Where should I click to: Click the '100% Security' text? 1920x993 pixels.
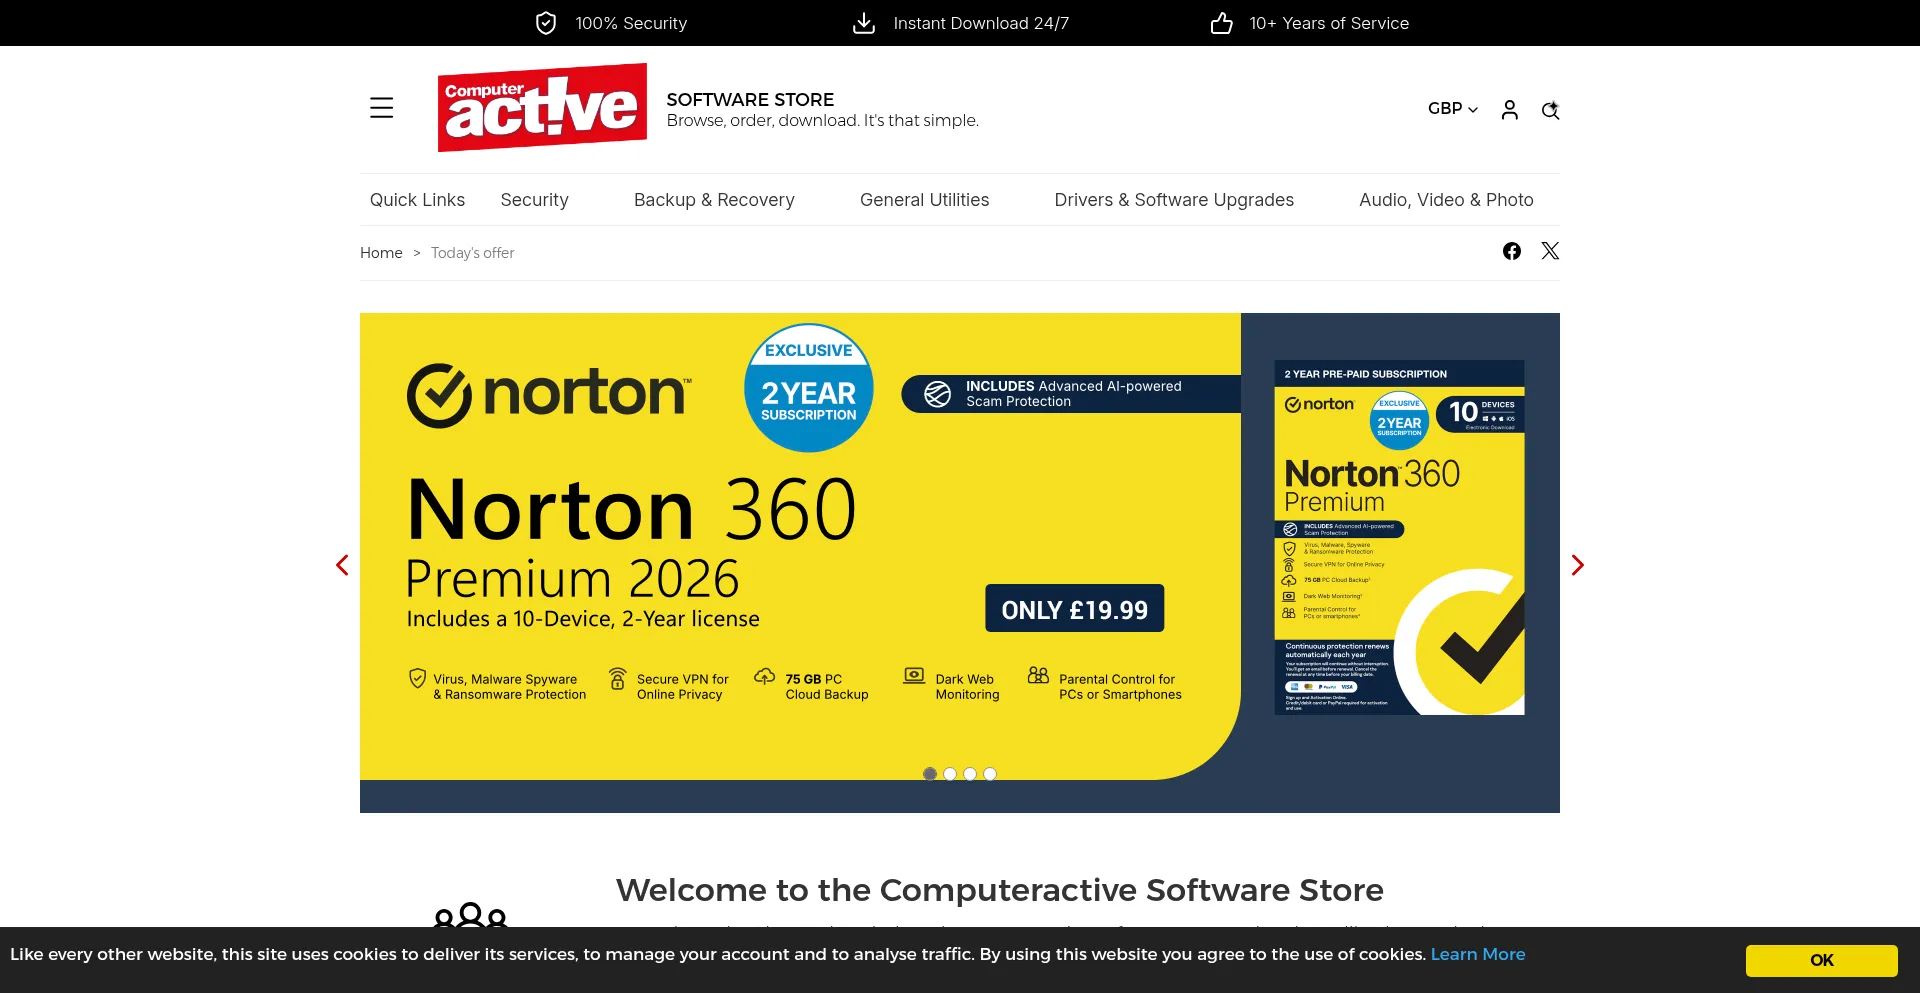coord(631,23)
